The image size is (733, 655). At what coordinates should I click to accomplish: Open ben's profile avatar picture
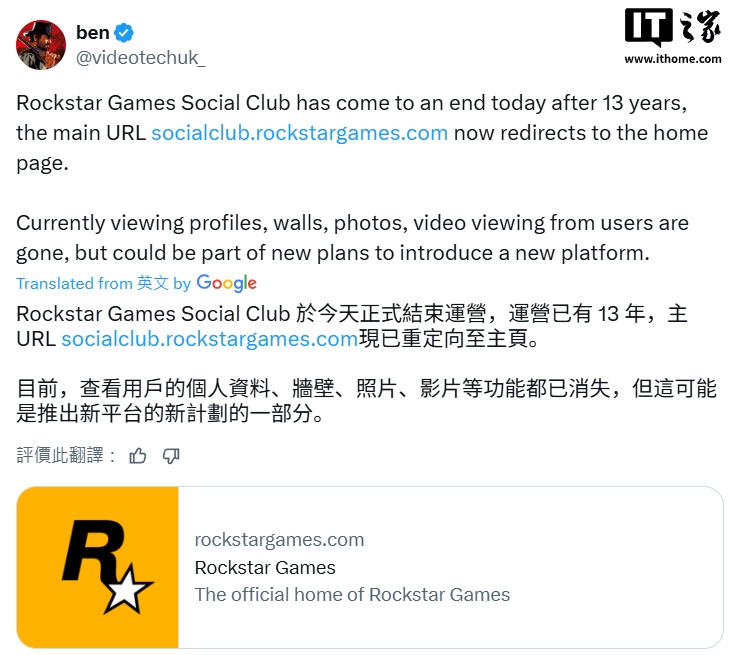(x=41, y=45)
